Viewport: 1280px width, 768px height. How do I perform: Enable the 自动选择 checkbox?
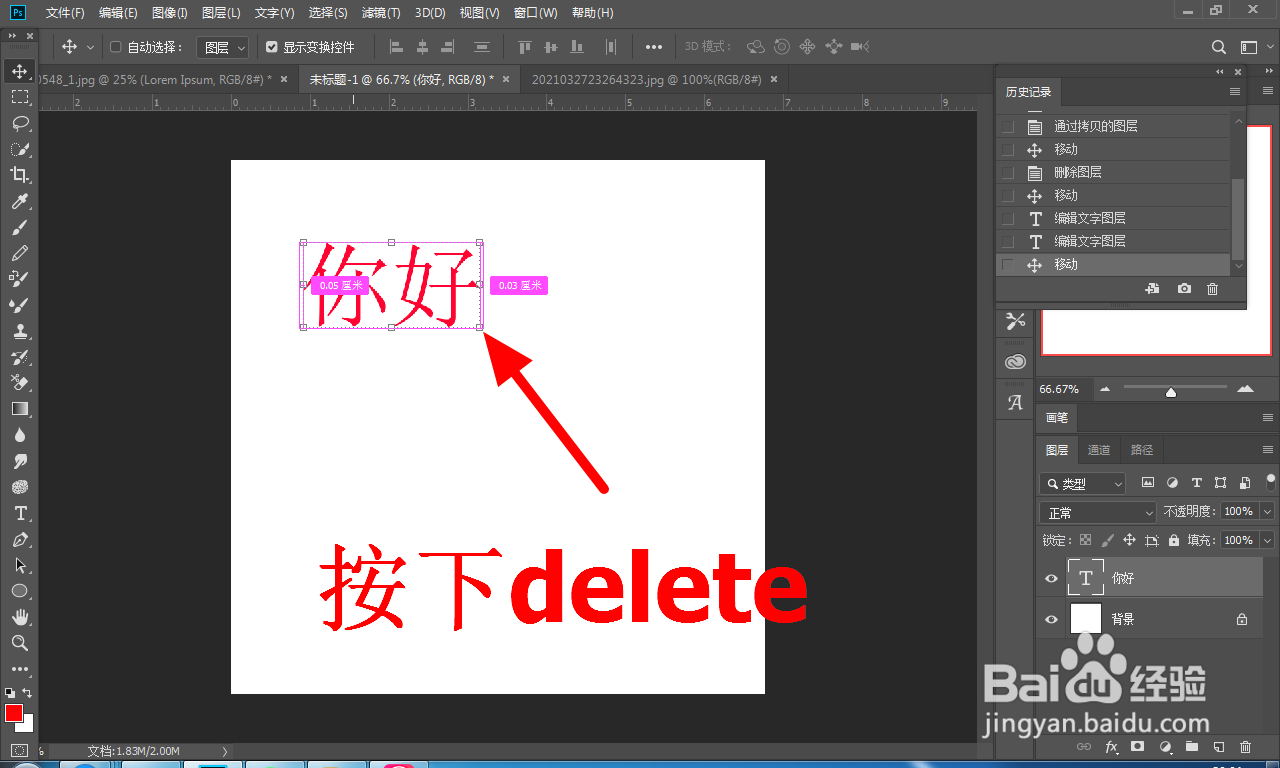pyautogui.click(x=115, y=47)
